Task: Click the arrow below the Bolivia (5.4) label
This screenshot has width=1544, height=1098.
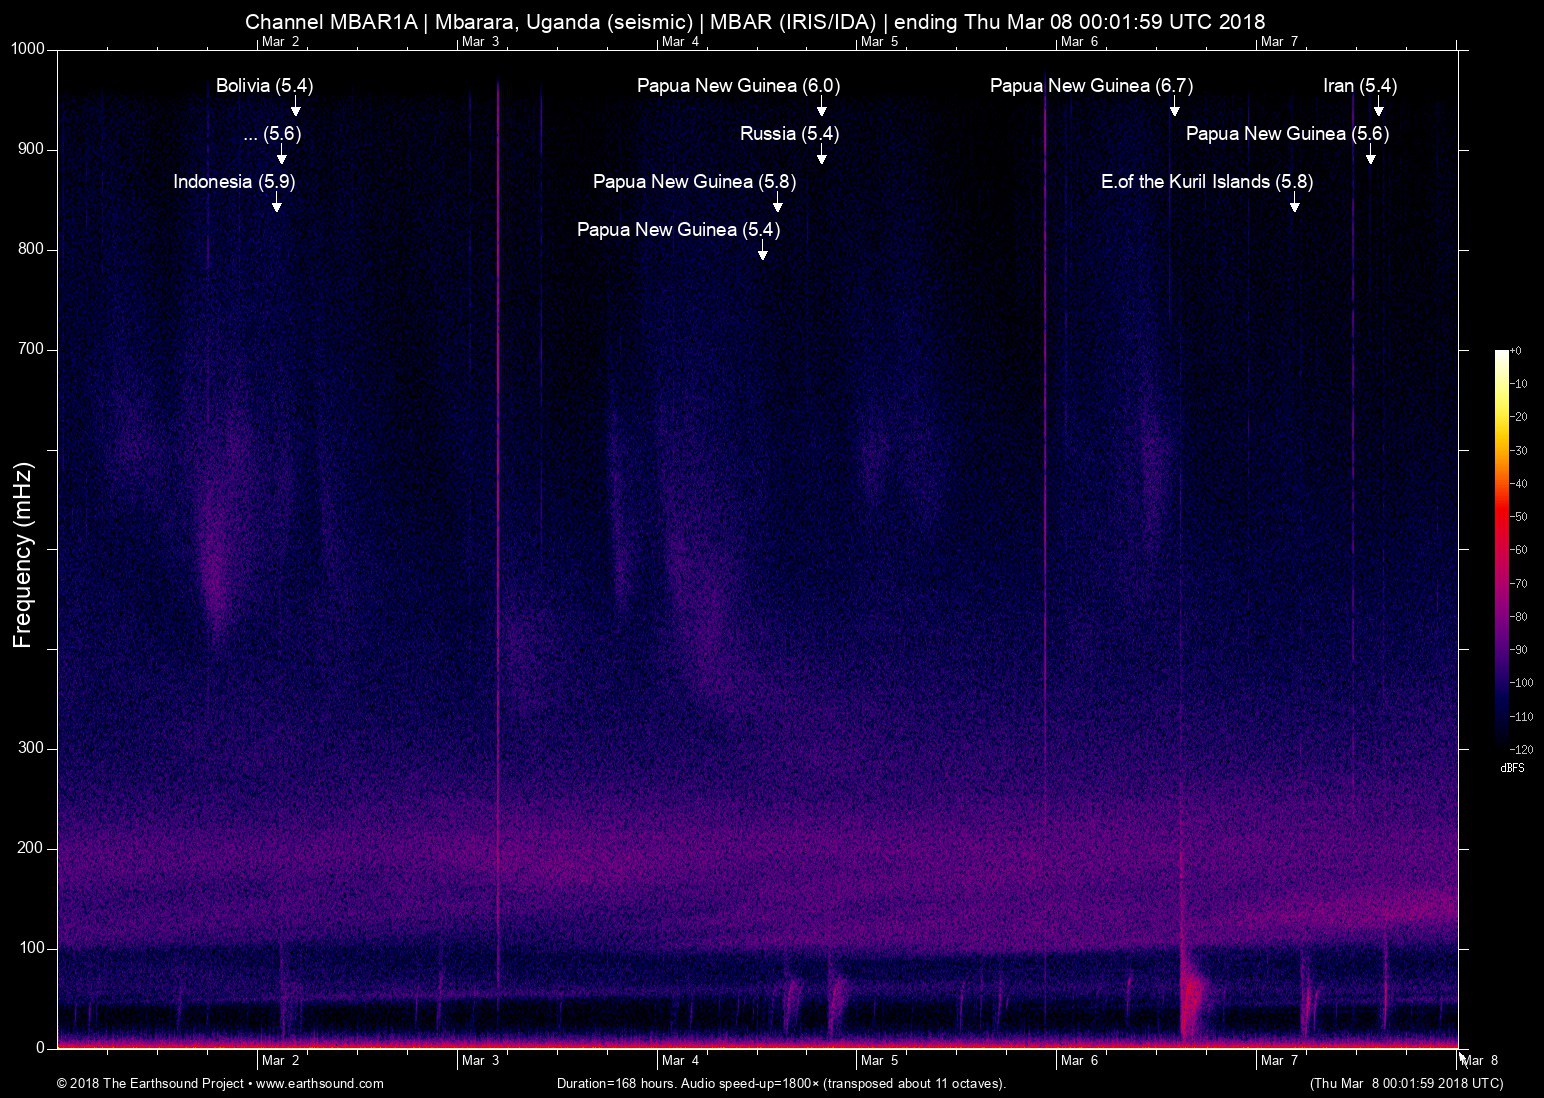Action: 296,107
